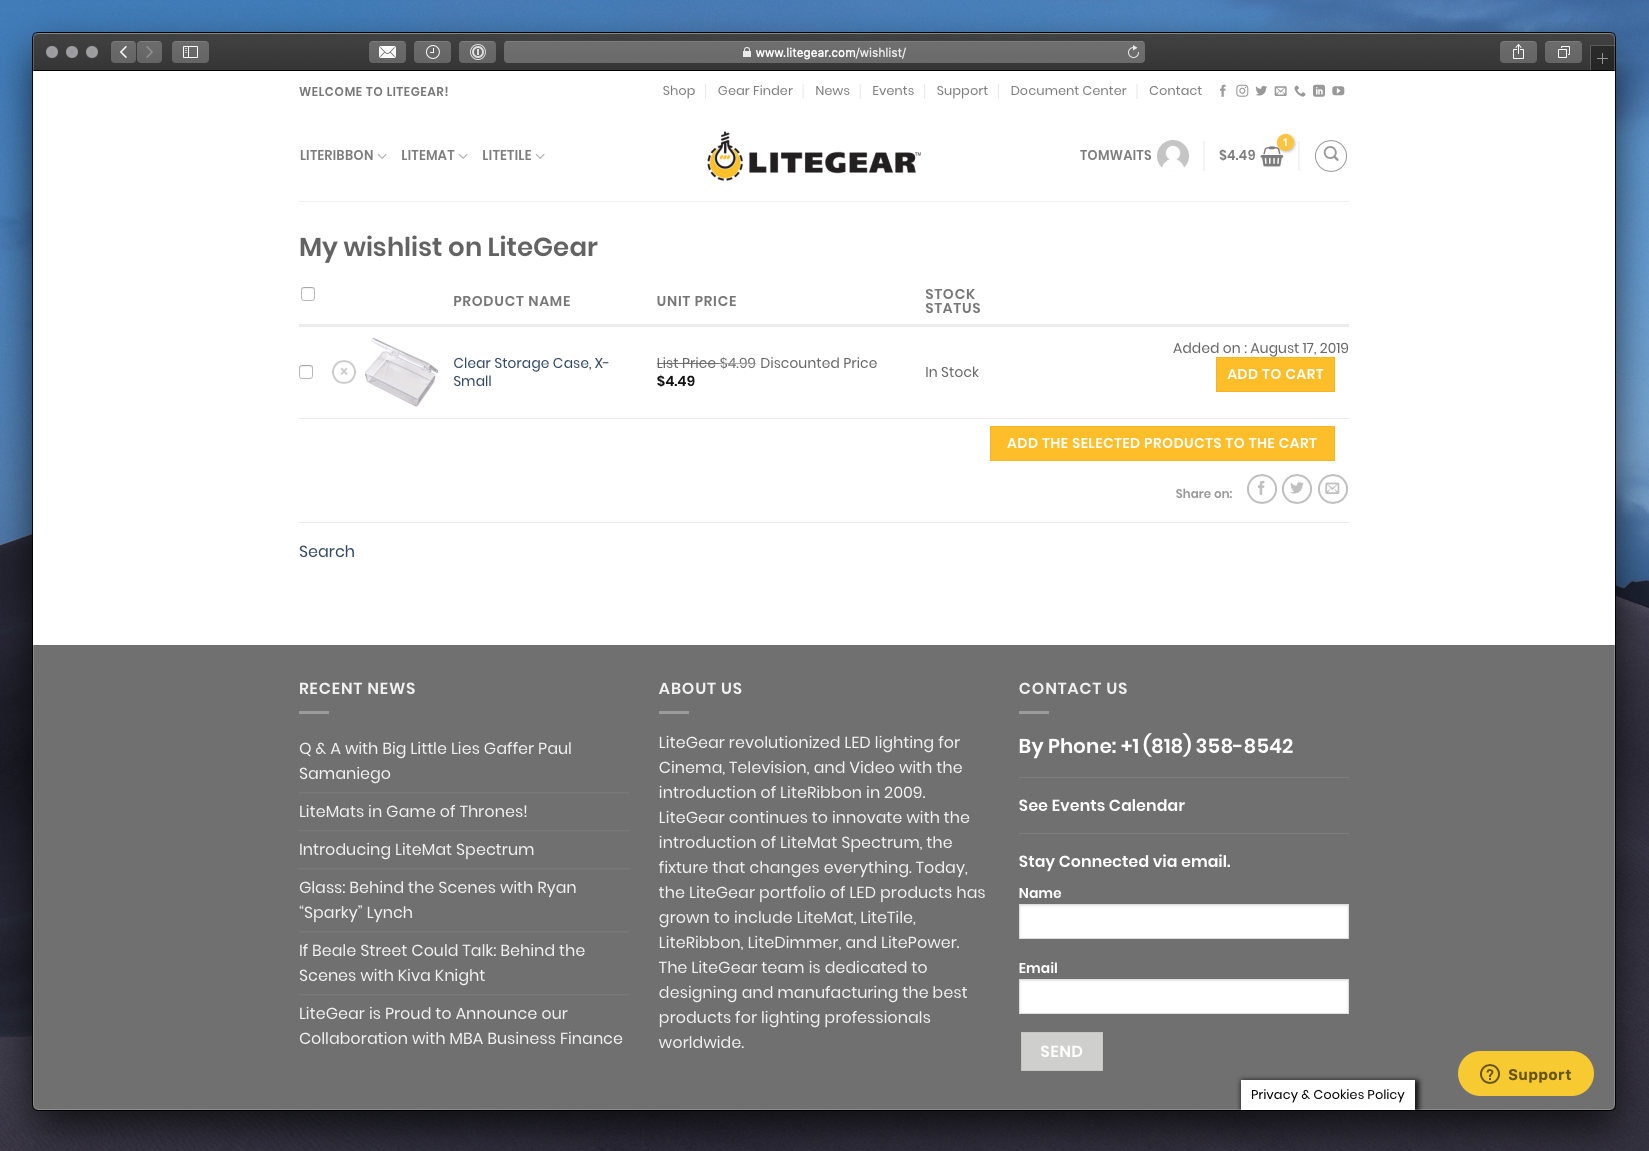
Task: Open the Facebook icon in top header
Action: click(1222, 91)
